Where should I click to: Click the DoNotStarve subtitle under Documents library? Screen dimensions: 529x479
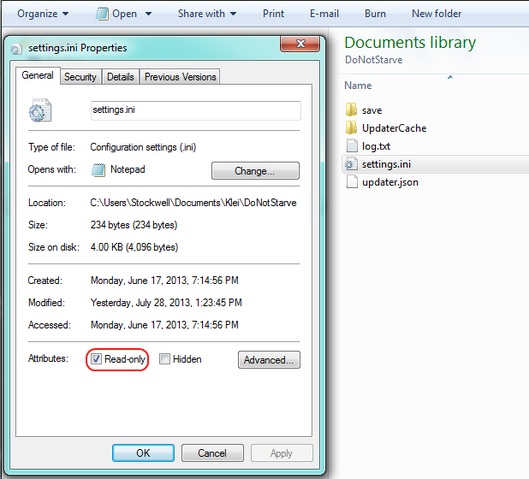point(373,60)
